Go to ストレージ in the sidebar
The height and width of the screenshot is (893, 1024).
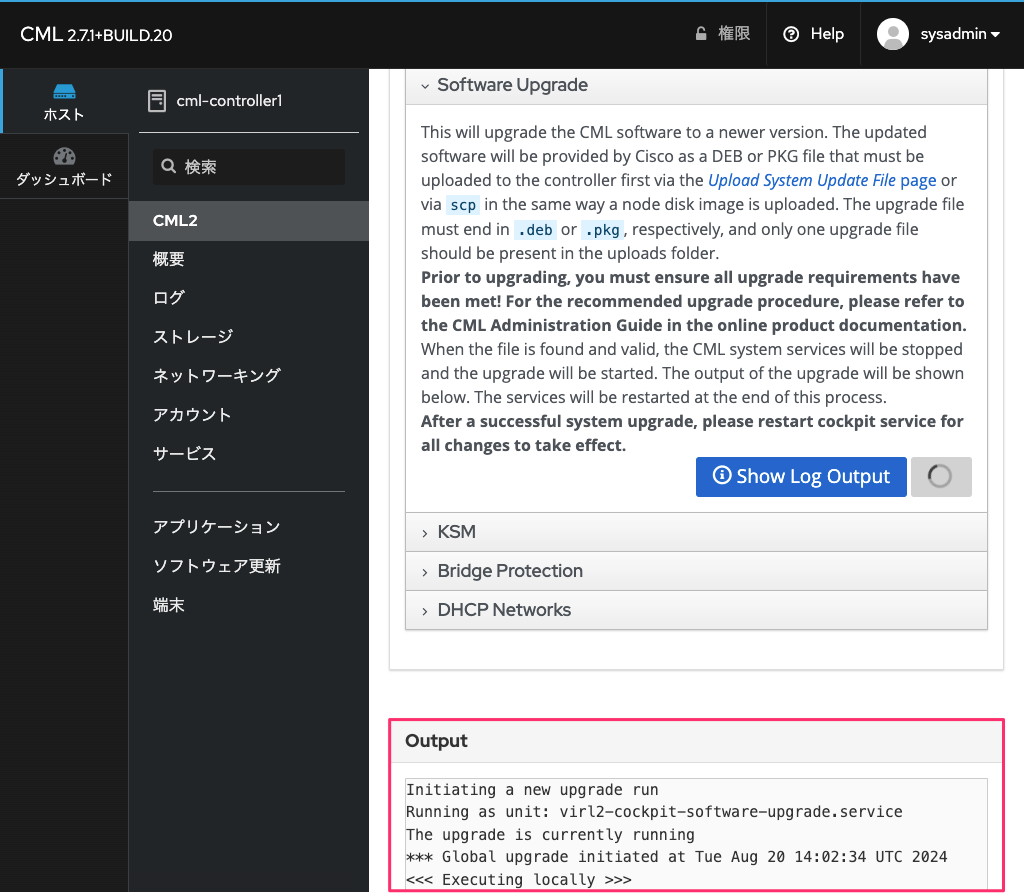point(193,337)
